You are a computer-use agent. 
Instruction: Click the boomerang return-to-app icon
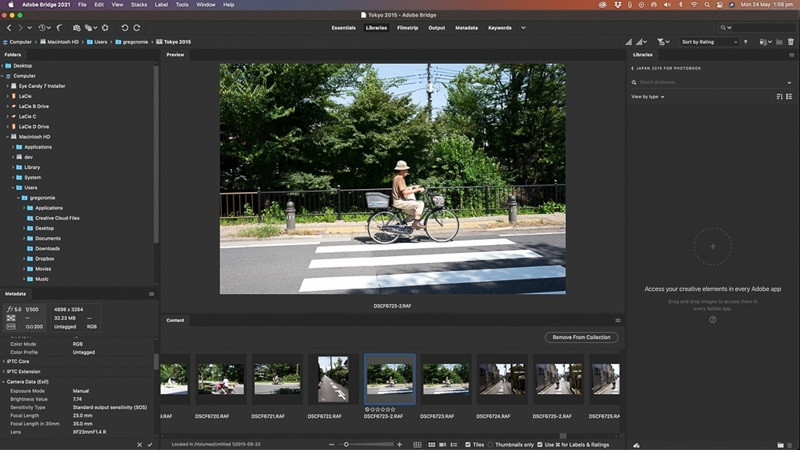coord(59,28)
